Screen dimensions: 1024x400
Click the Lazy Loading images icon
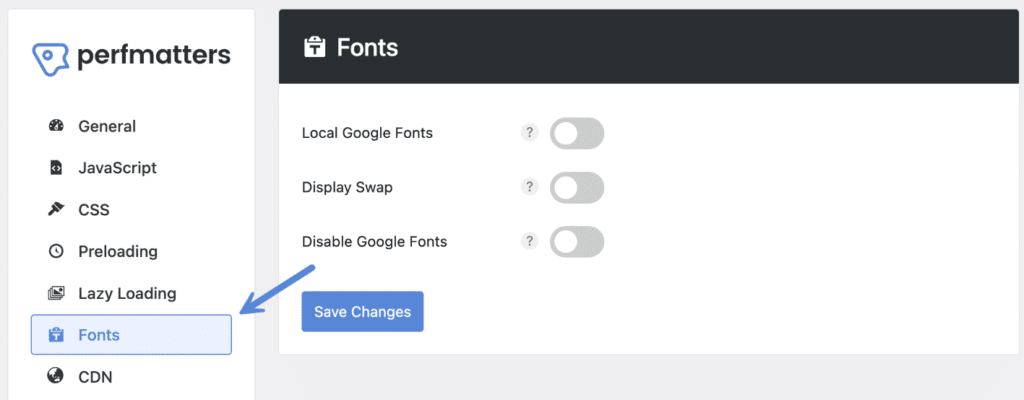[x=56, y=293]
